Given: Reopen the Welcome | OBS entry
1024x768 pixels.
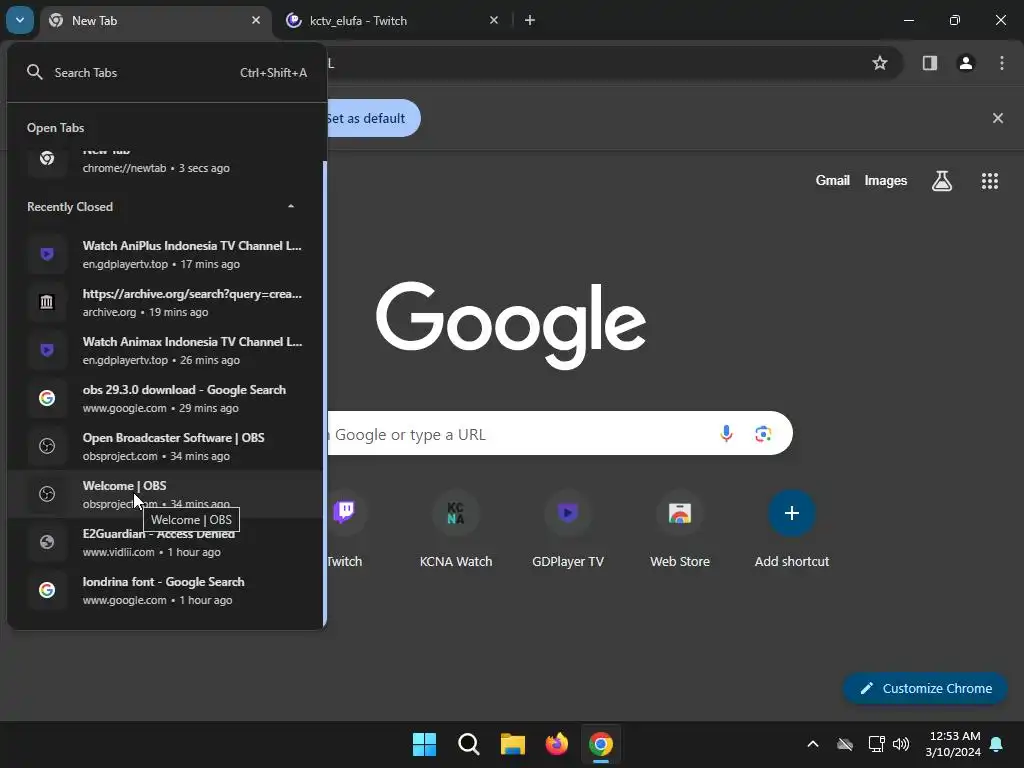Looking at the screenshot, I should (x=165, y=494).
